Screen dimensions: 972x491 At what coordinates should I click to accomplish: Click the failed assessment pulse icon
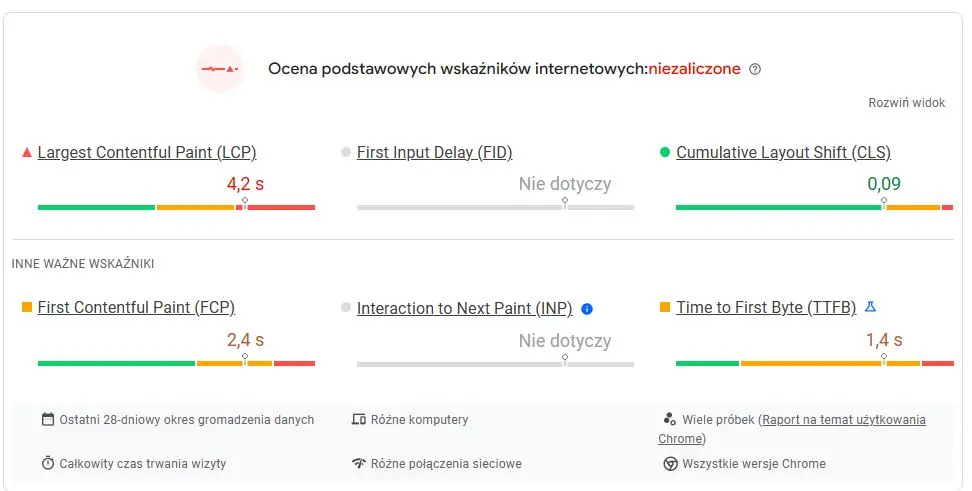point(219,69)
